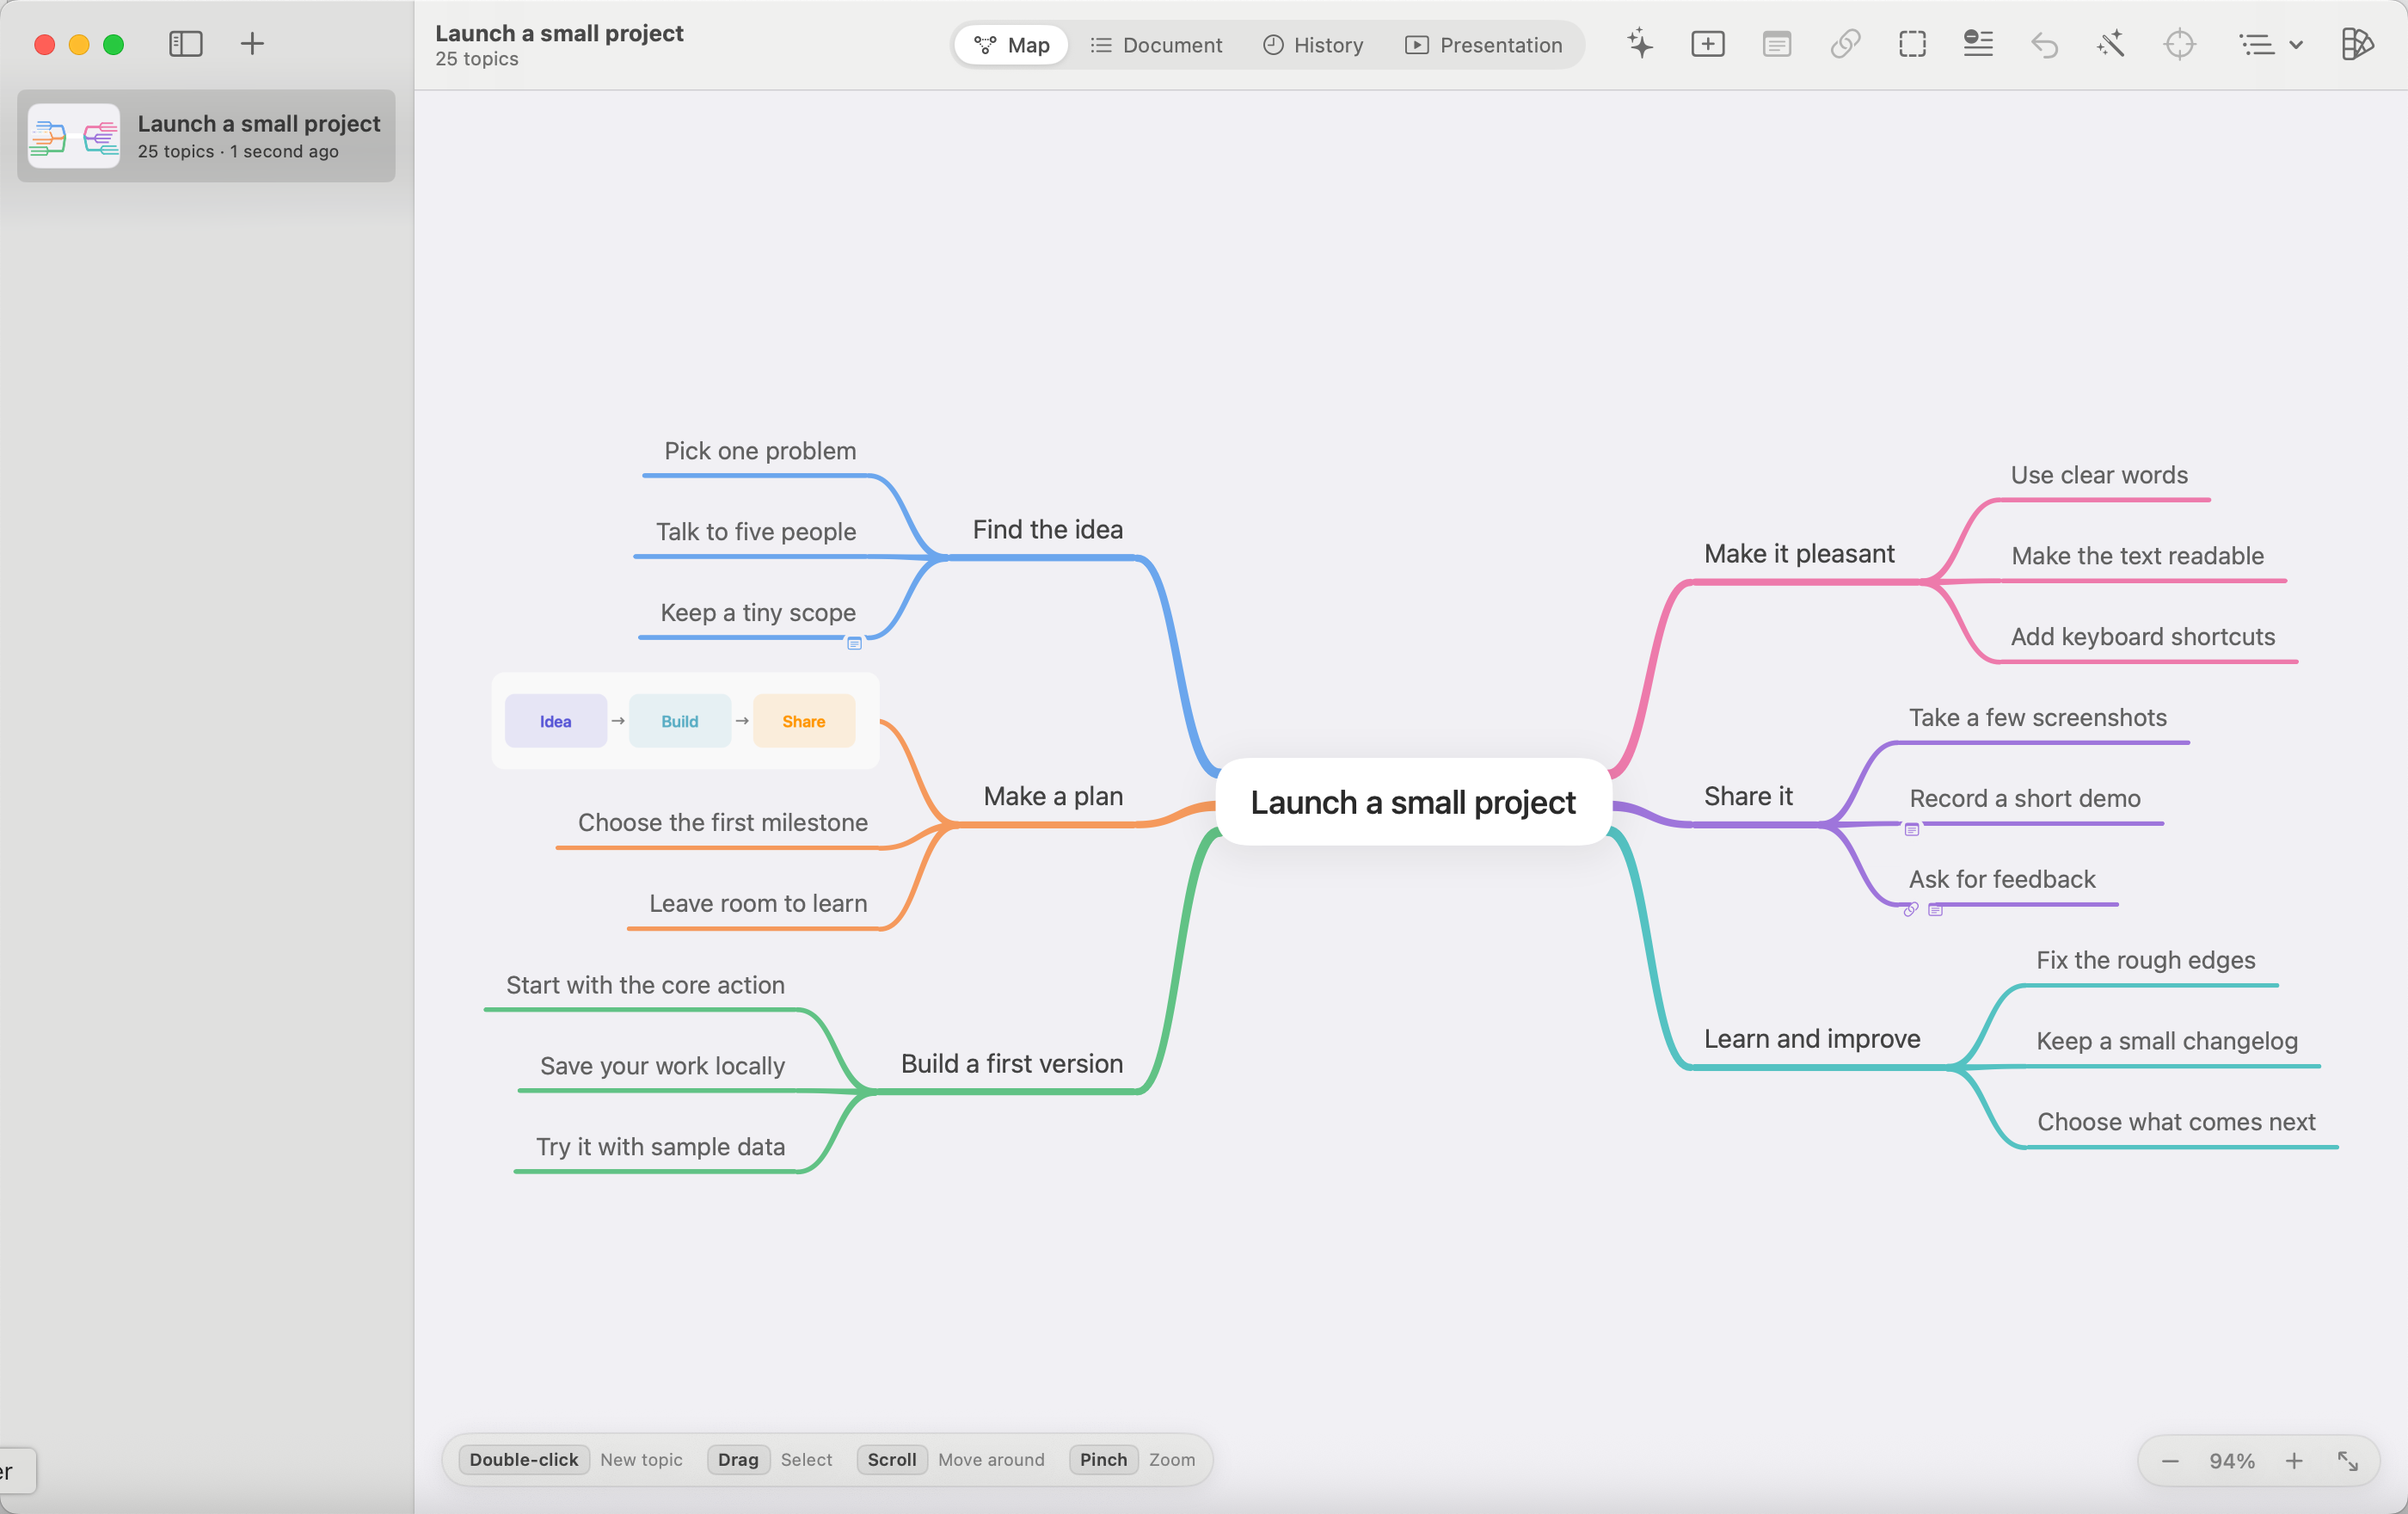Image resolution: width=2408 pixels, height=1514 pixels.
Task: Open note icon beside Record a short demo
Action: (1912, 829)
